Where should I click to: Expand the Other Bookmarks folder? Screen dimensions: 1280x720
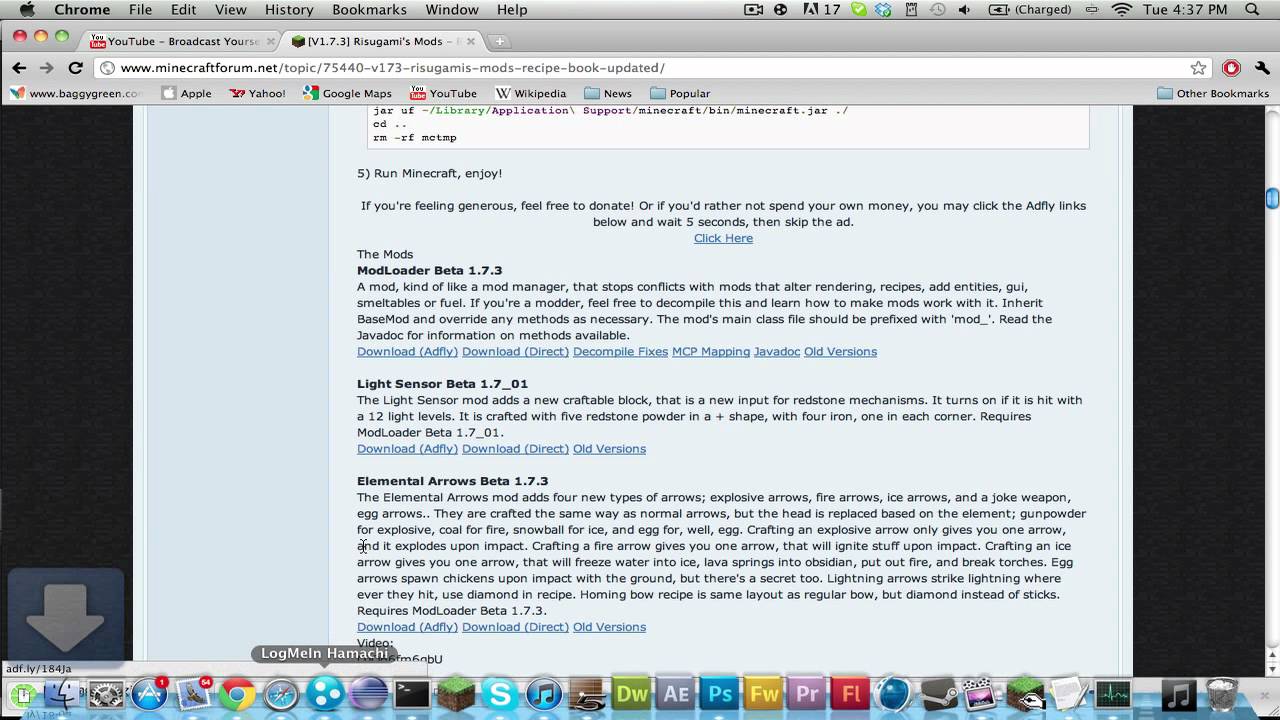[1212, 93]
